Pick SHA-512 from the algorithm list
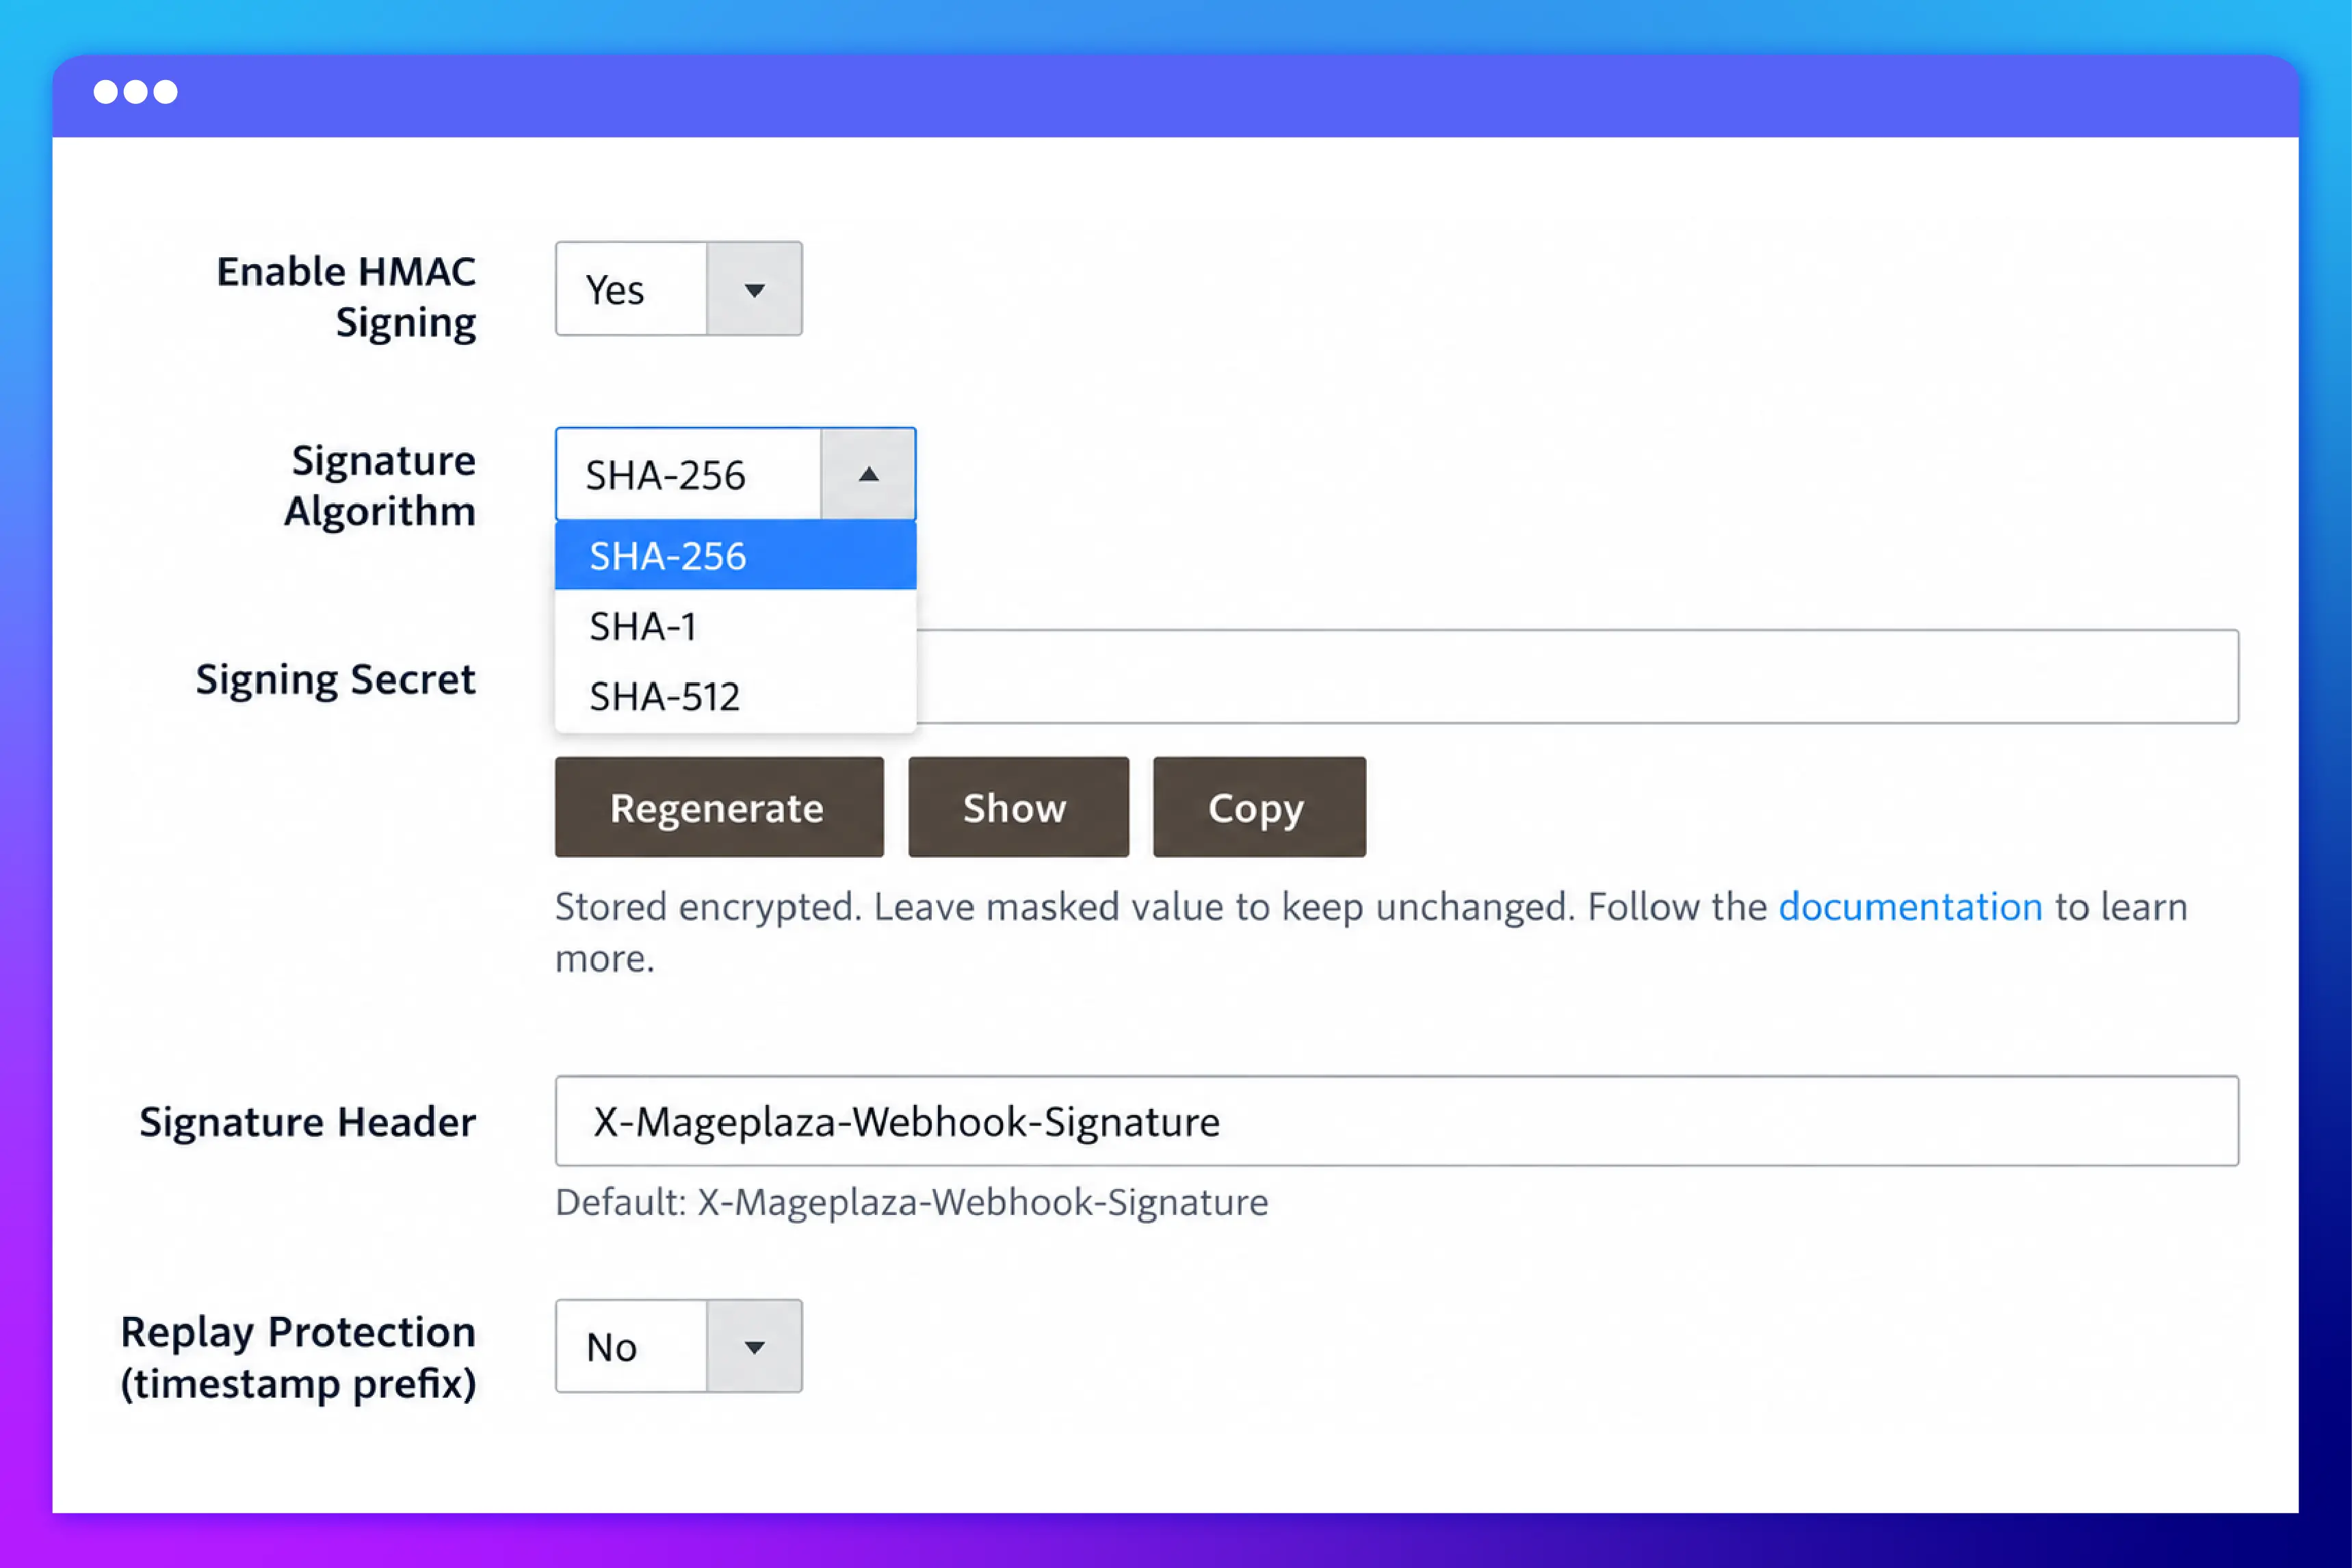Viewport: 2352px width, 1568px height. (x=735, y=696)
